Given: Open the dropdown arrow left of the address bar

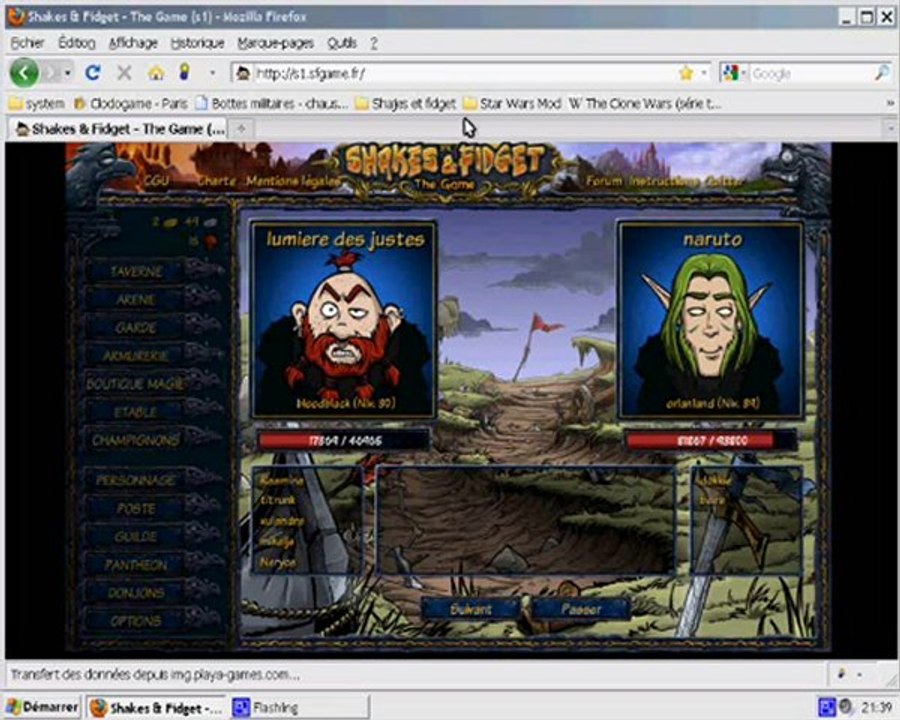Looking at the screenshot, I should (x=212, y=73).
